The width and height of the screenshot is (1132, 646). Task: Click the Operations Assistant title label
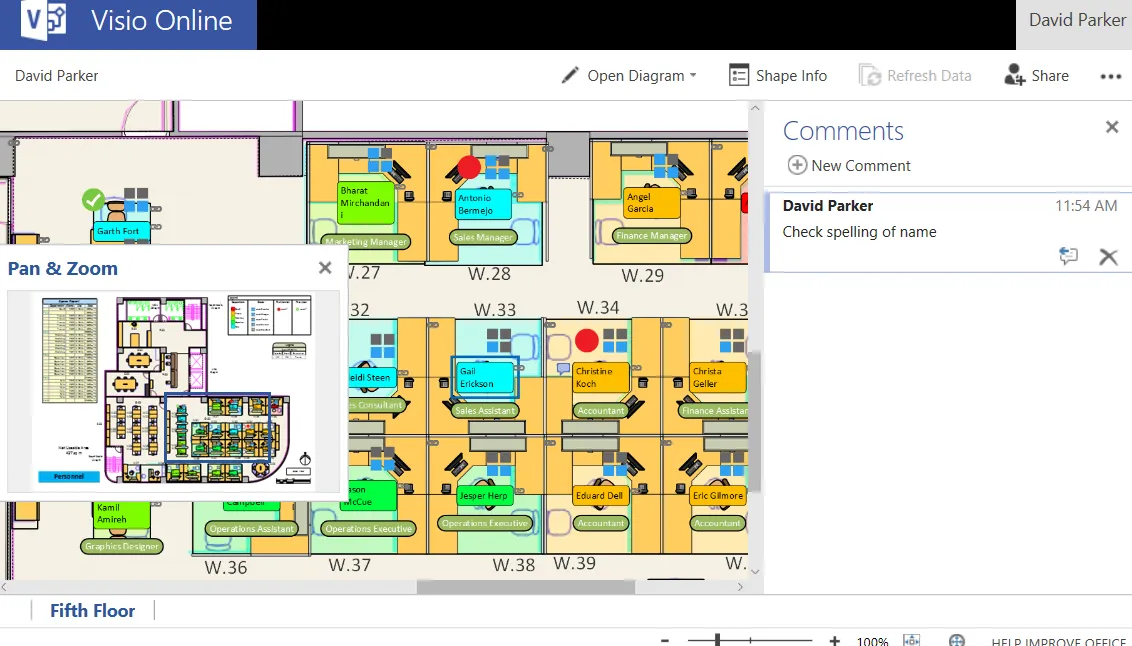click(251, 528)
